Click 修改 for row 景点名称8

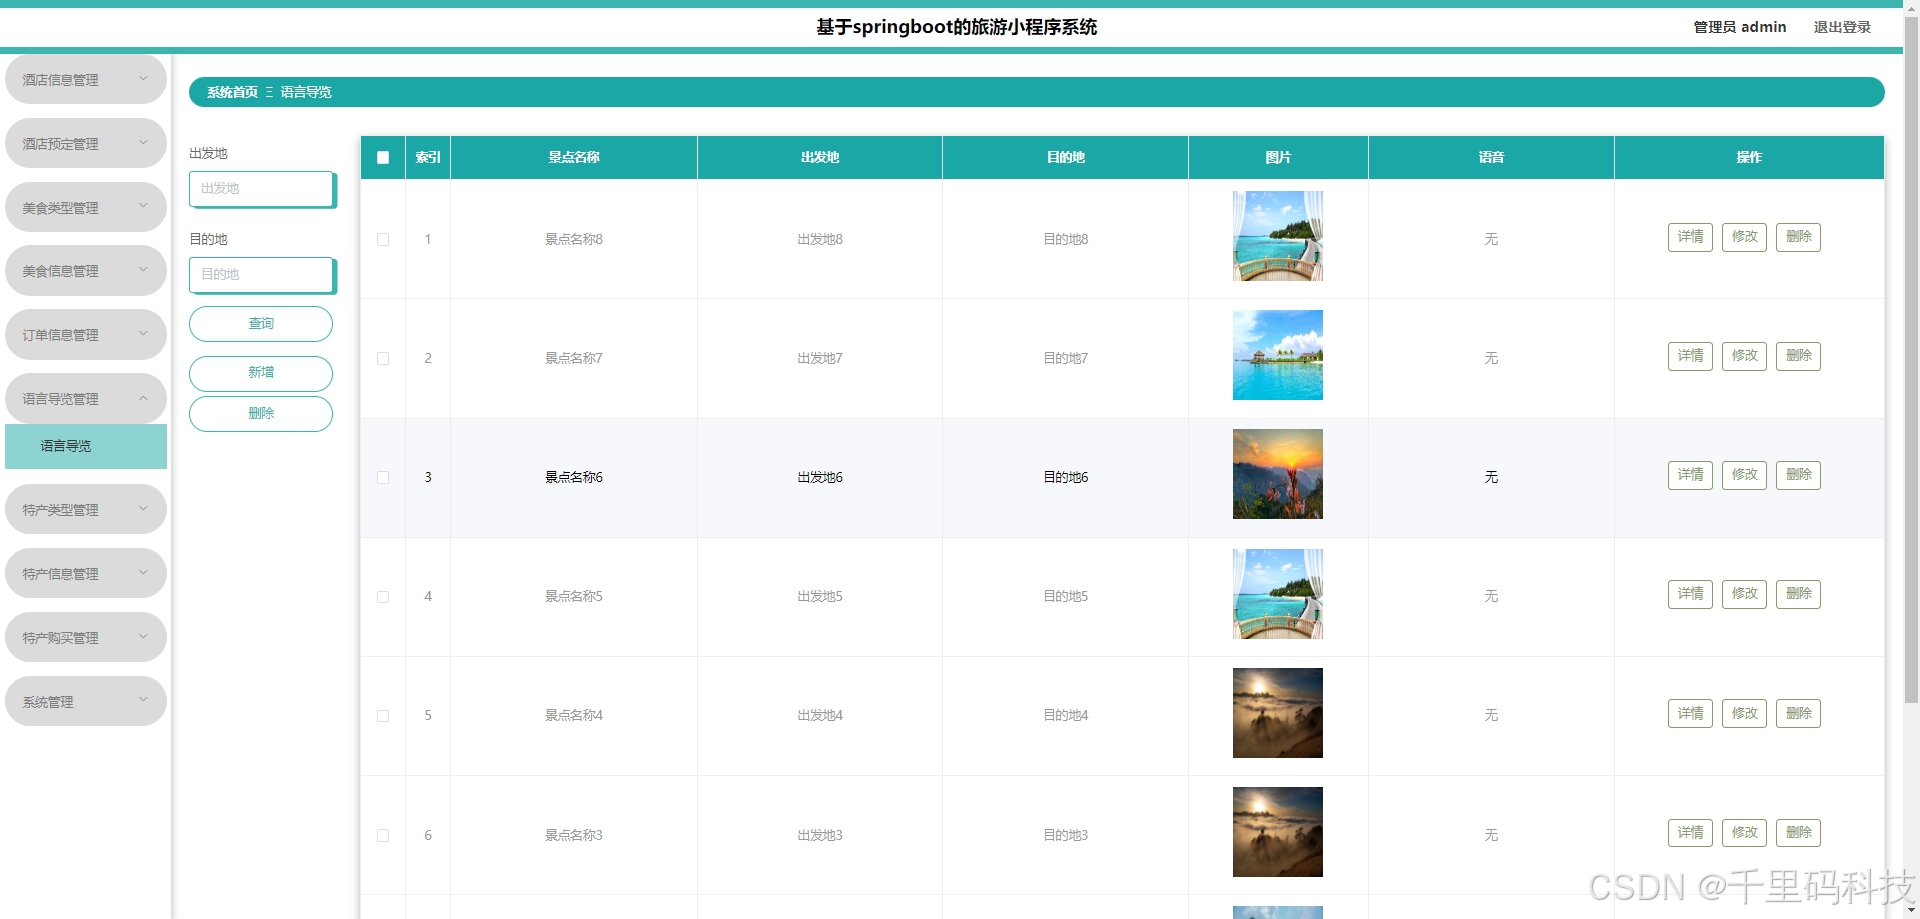coord(1744,237)
